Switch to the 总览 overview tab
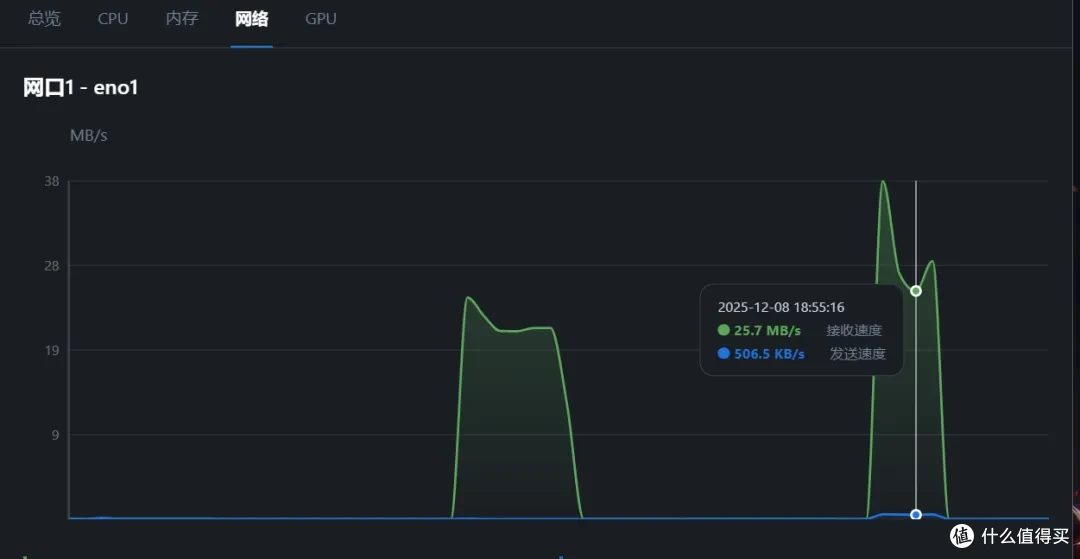 (x=44, y=19)
